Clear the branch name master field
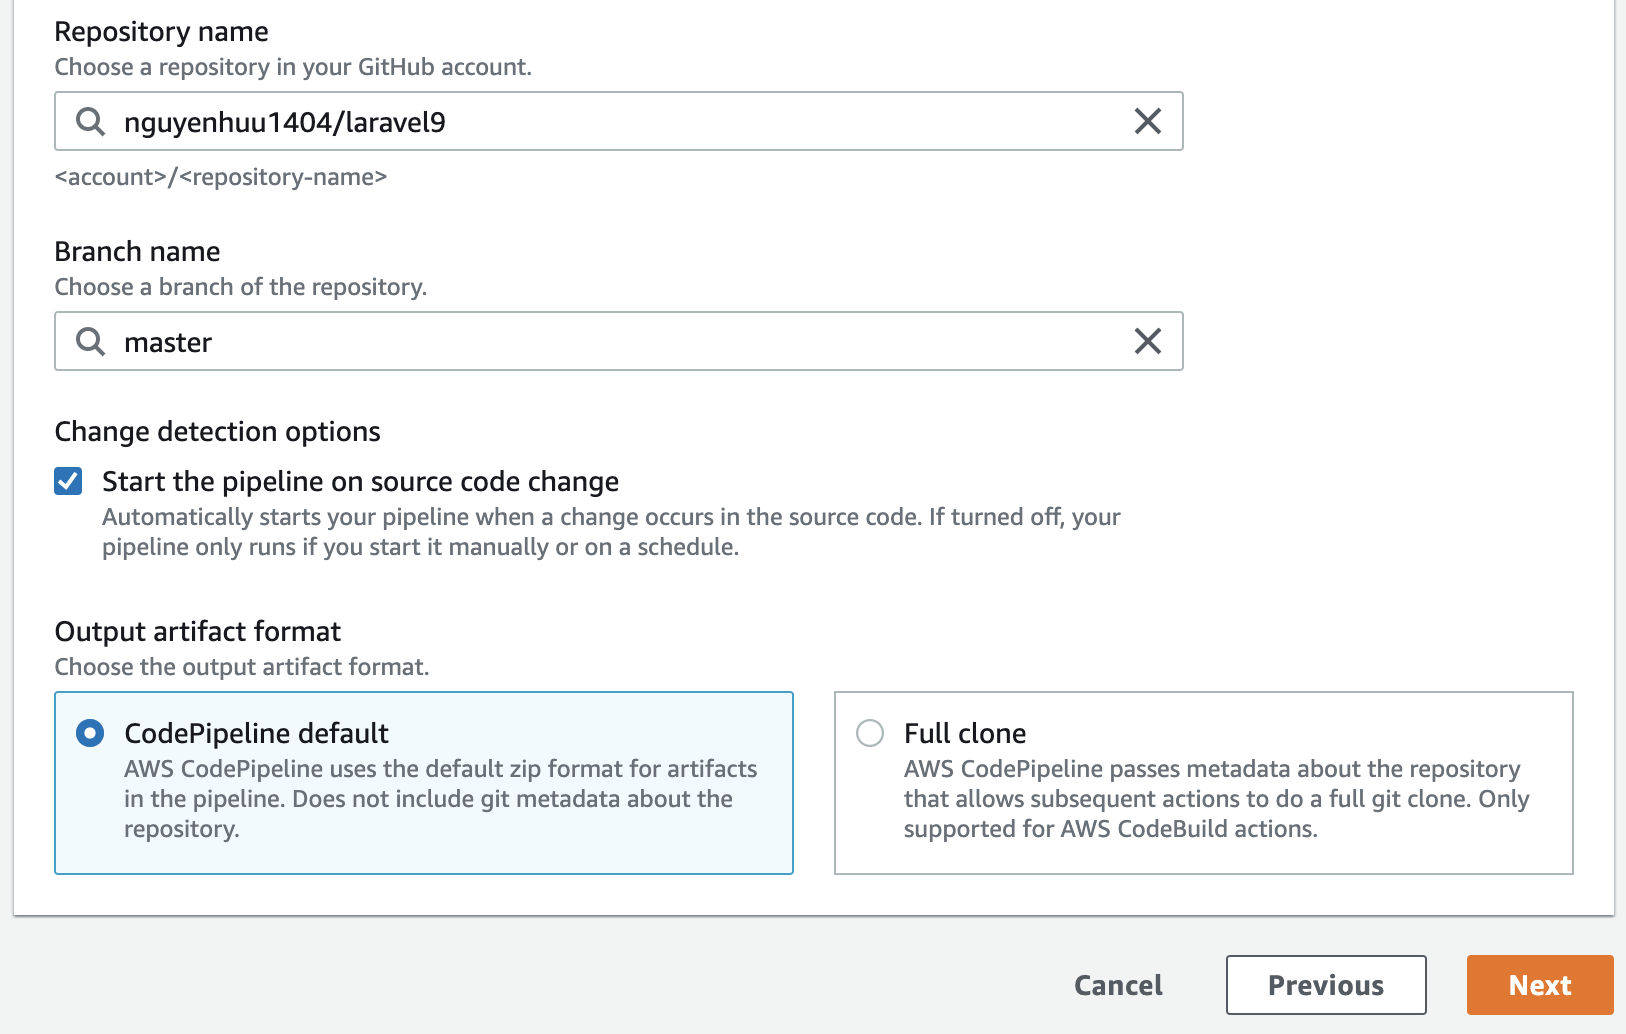Viewport: 1626px width, 1034px height. [x=1148, y=341]
